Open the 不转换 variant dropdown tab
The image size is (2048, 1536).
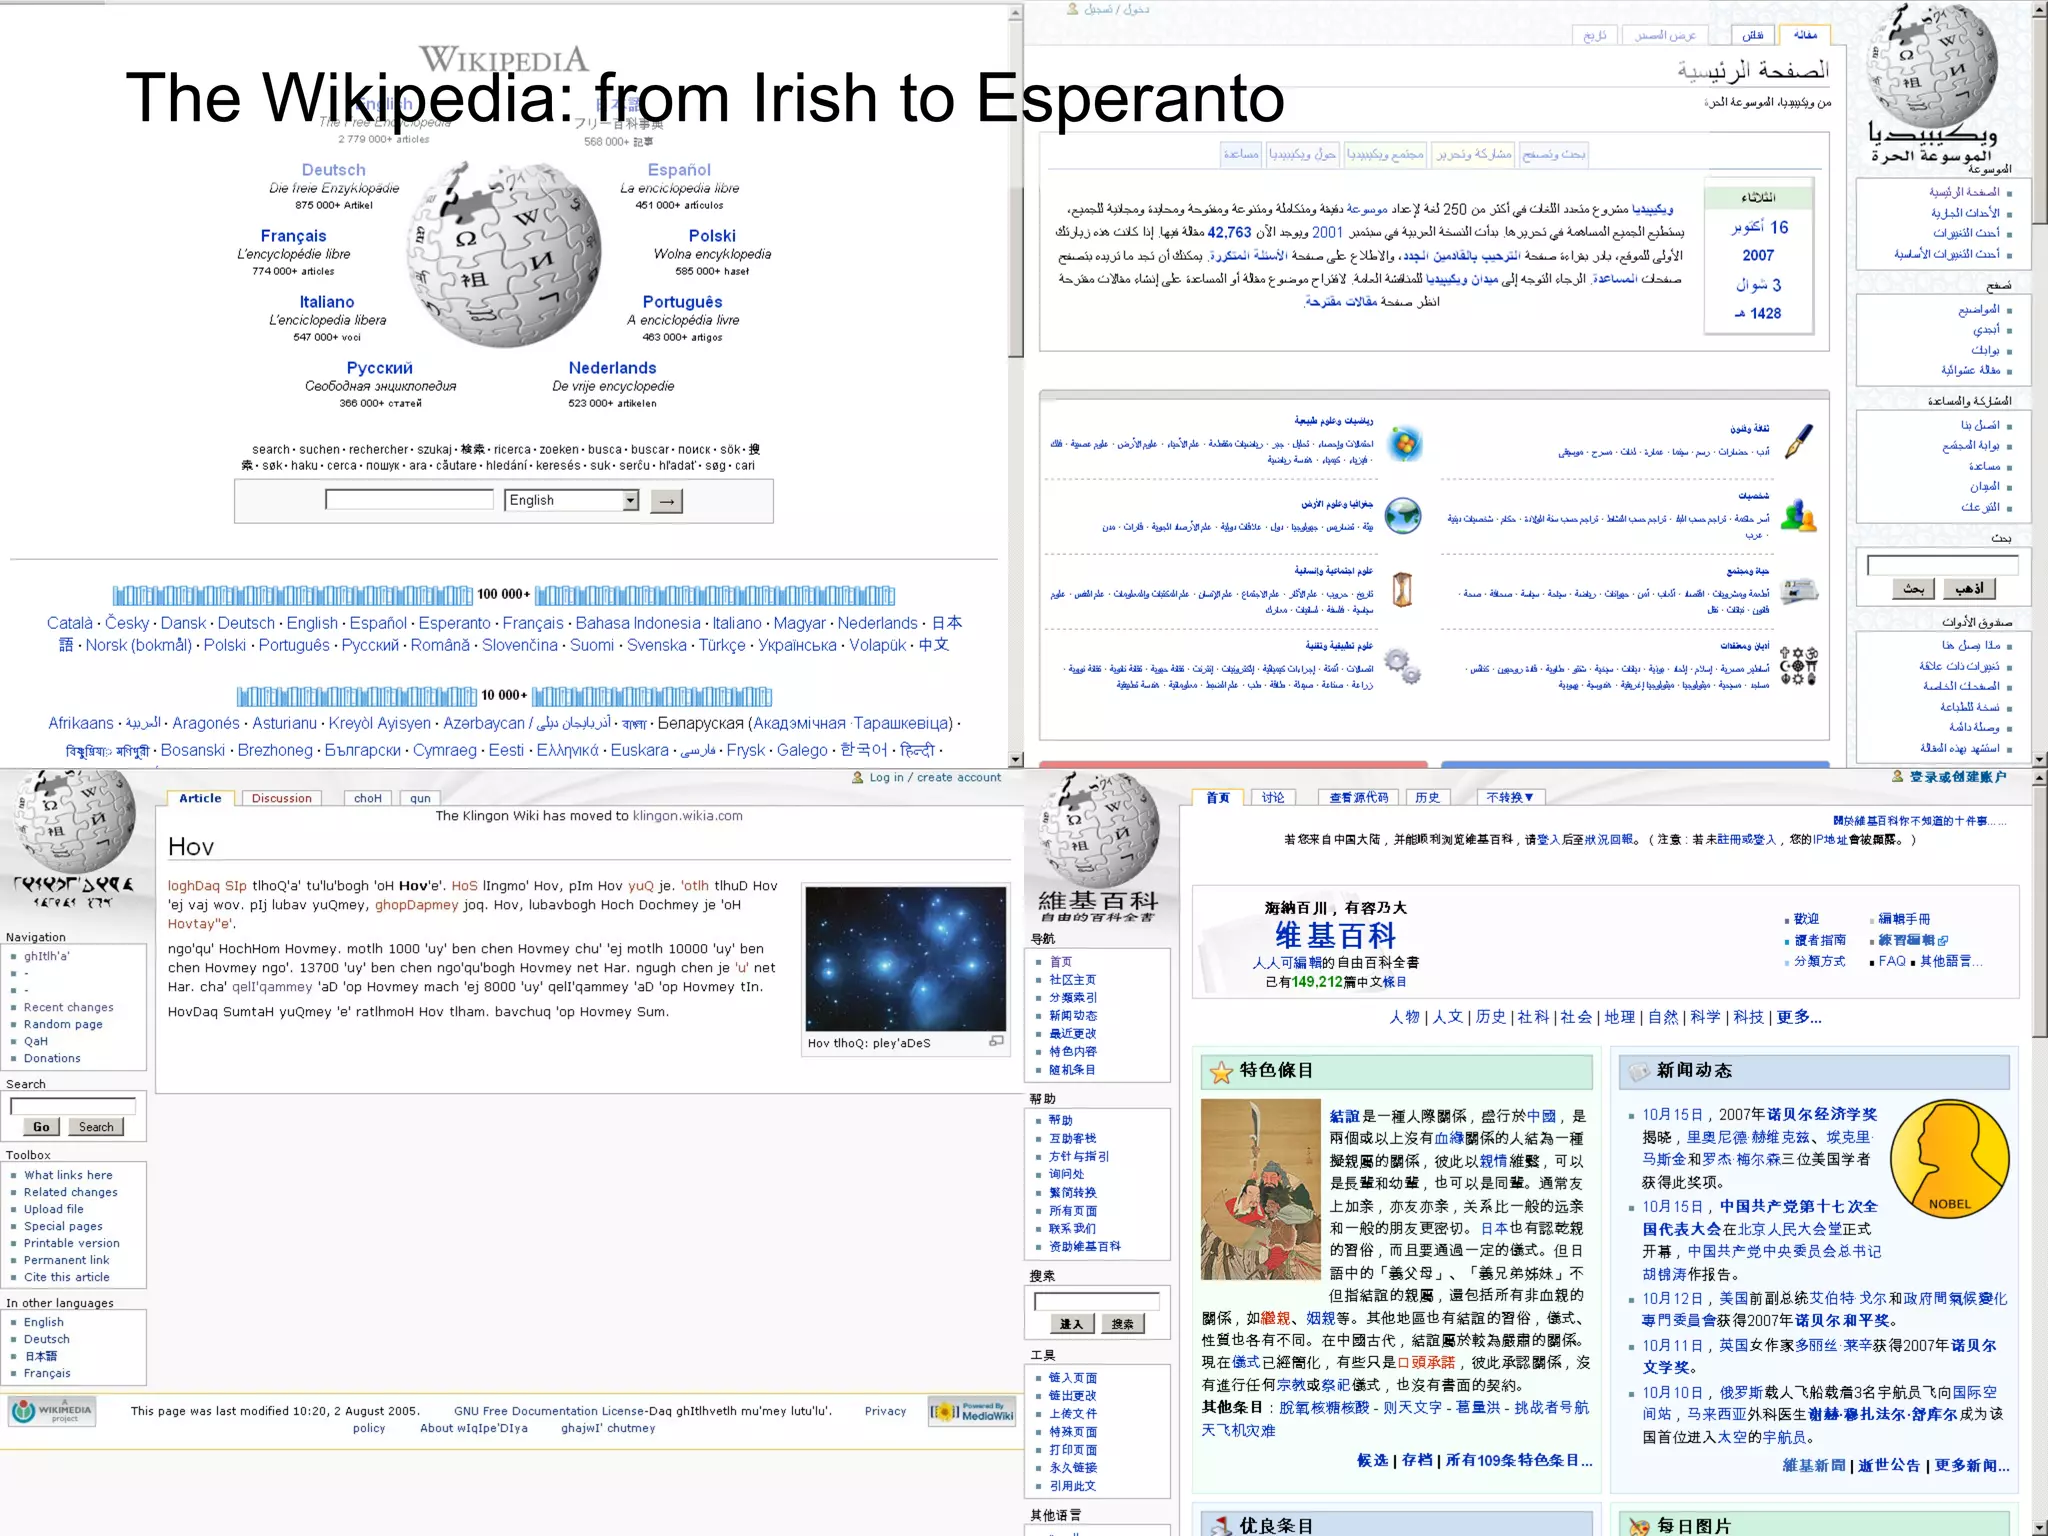(x=1510, y=797)
